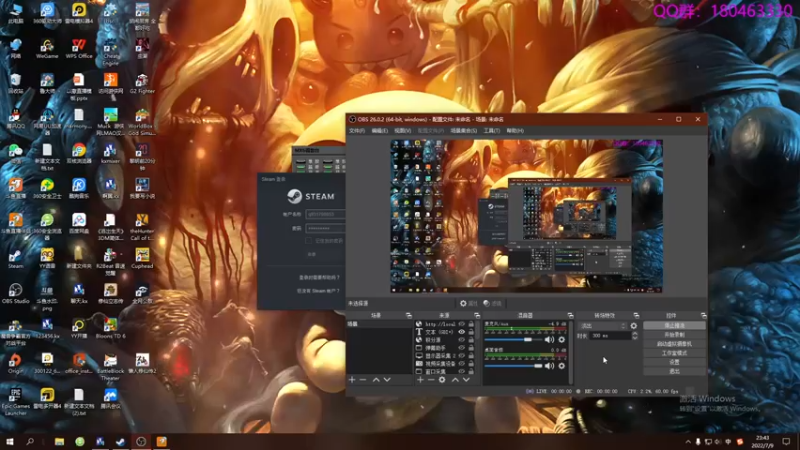Open desktop audio channel settings gear

[x=562, y=366]
